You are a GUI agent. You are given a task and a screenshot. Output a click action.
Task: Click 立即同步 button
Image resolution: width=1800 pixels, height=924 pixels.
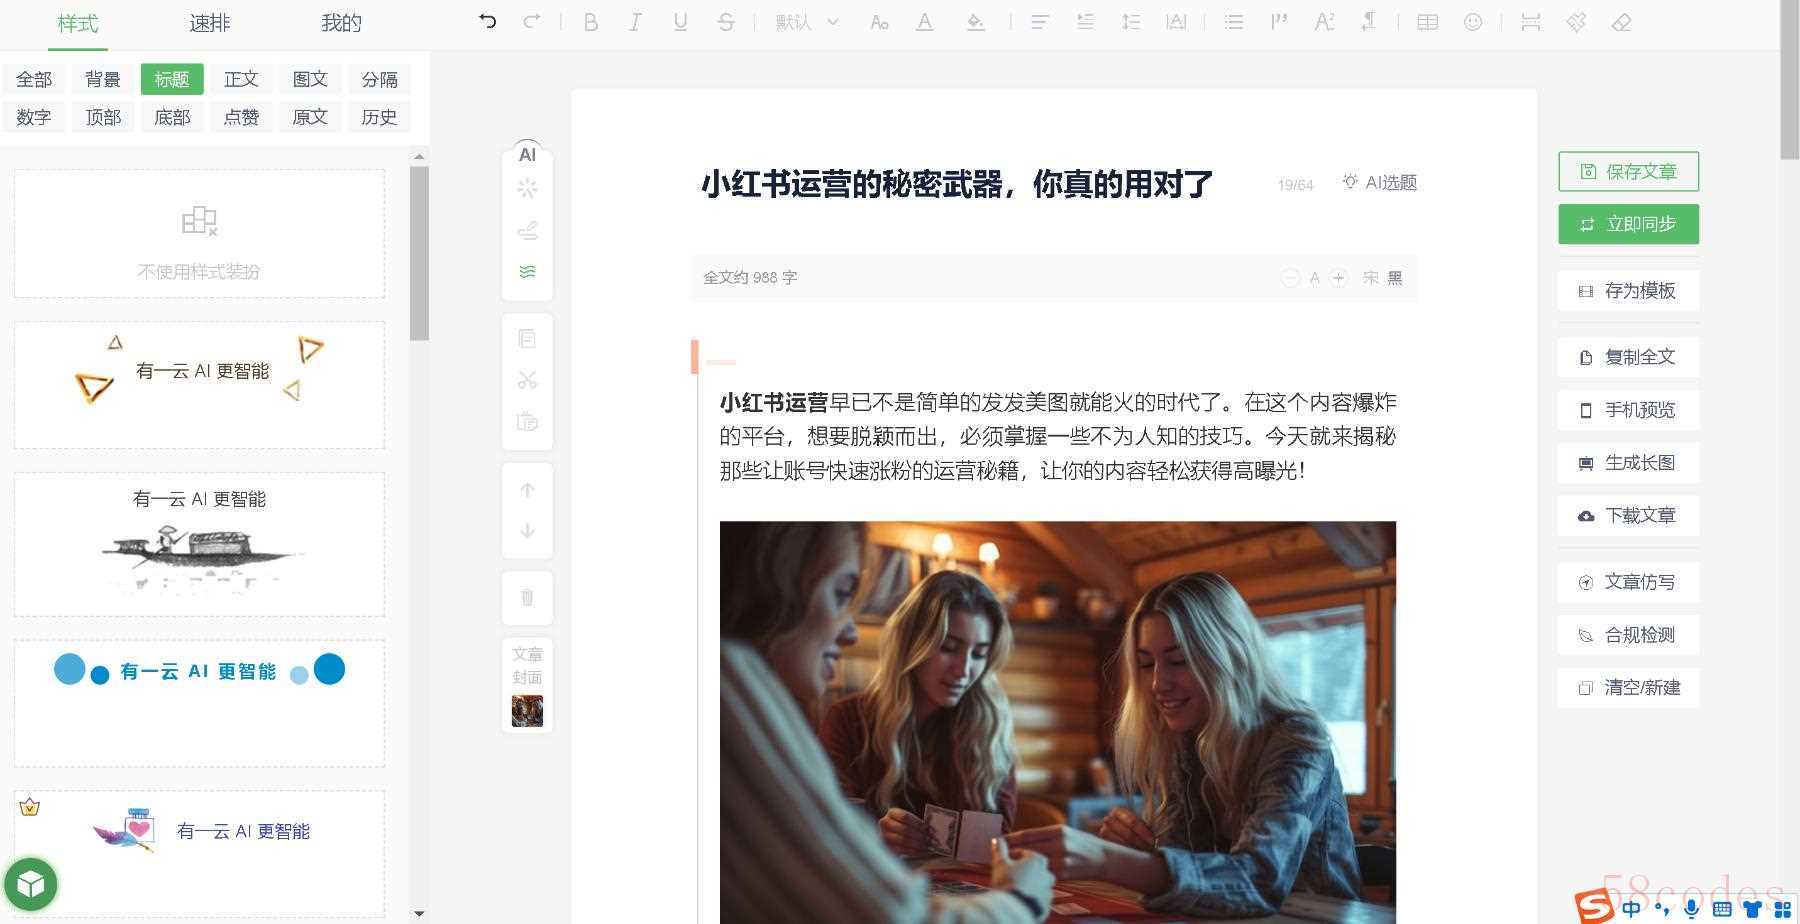pos(1628,224)
